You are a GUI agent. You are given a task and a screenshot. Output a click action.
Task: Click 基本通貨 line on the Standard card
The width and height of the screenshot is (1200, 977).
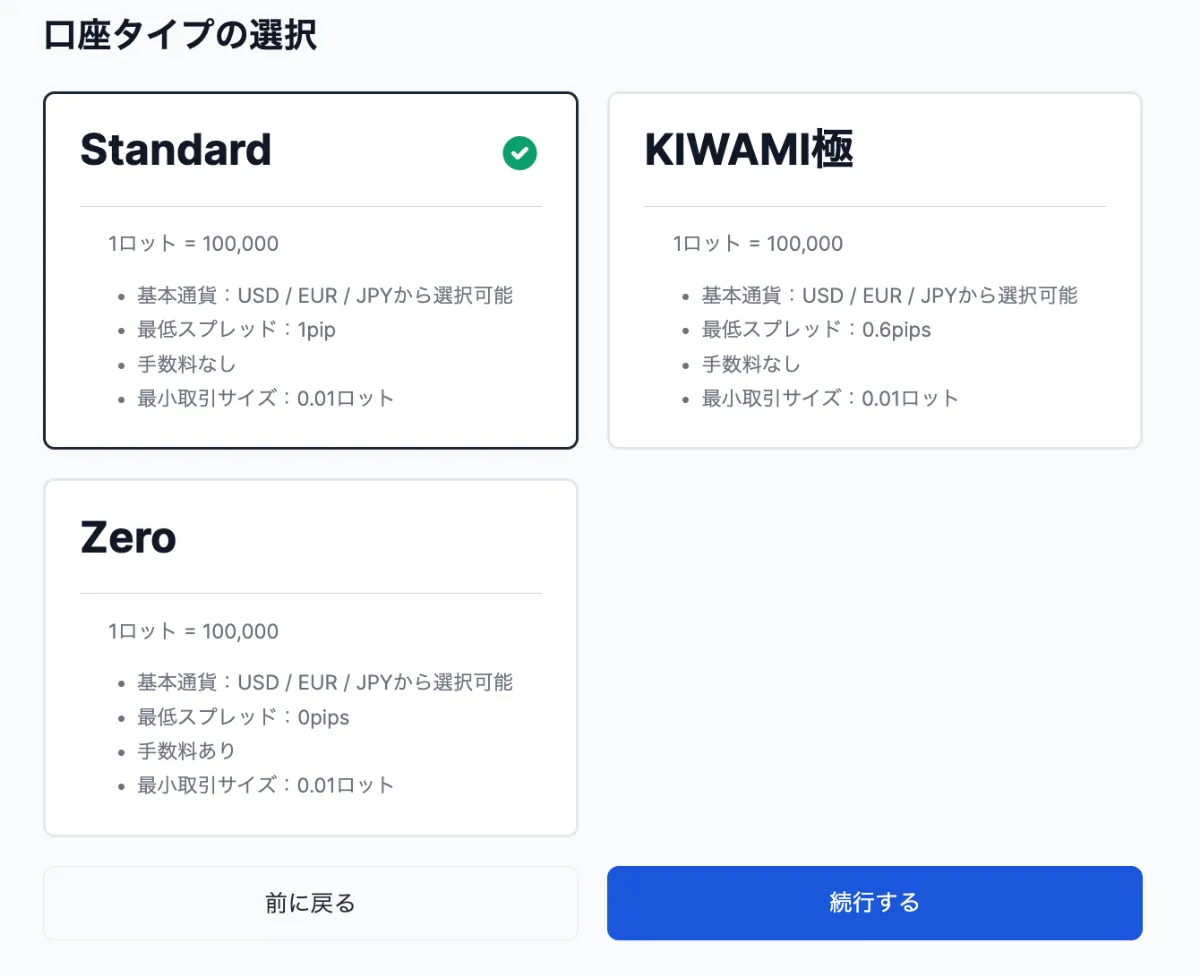click(x=325, y=295)
